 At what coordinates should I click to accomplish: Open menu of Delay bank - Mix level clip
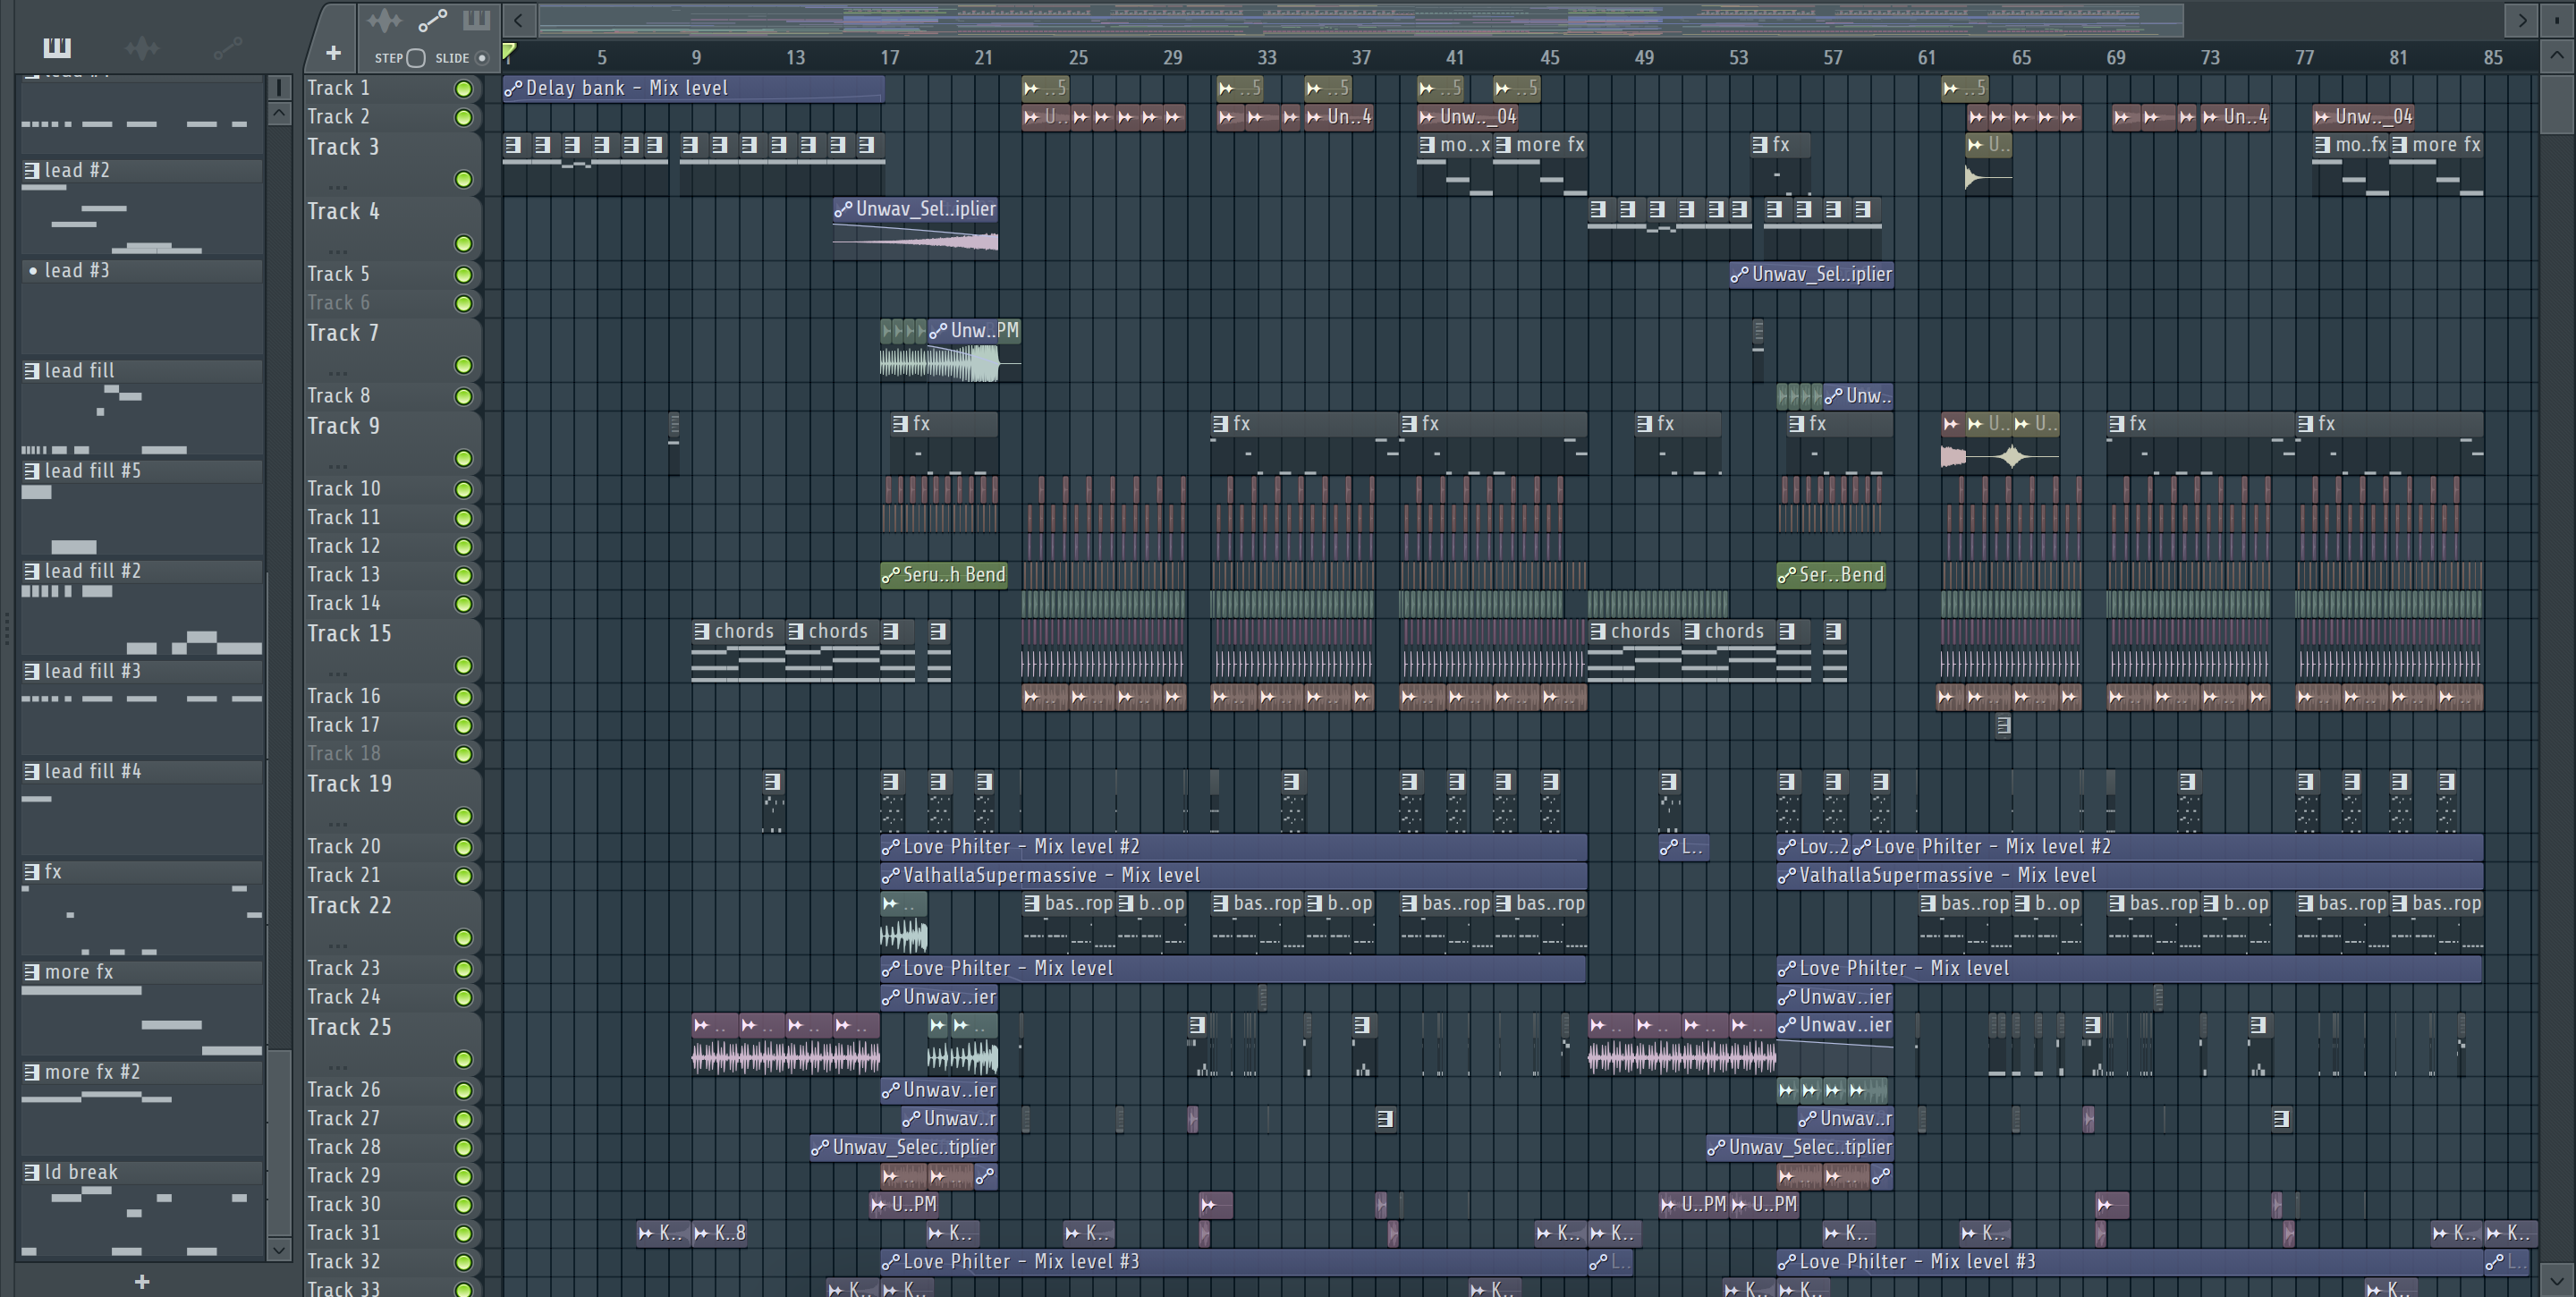coord(513,89)
